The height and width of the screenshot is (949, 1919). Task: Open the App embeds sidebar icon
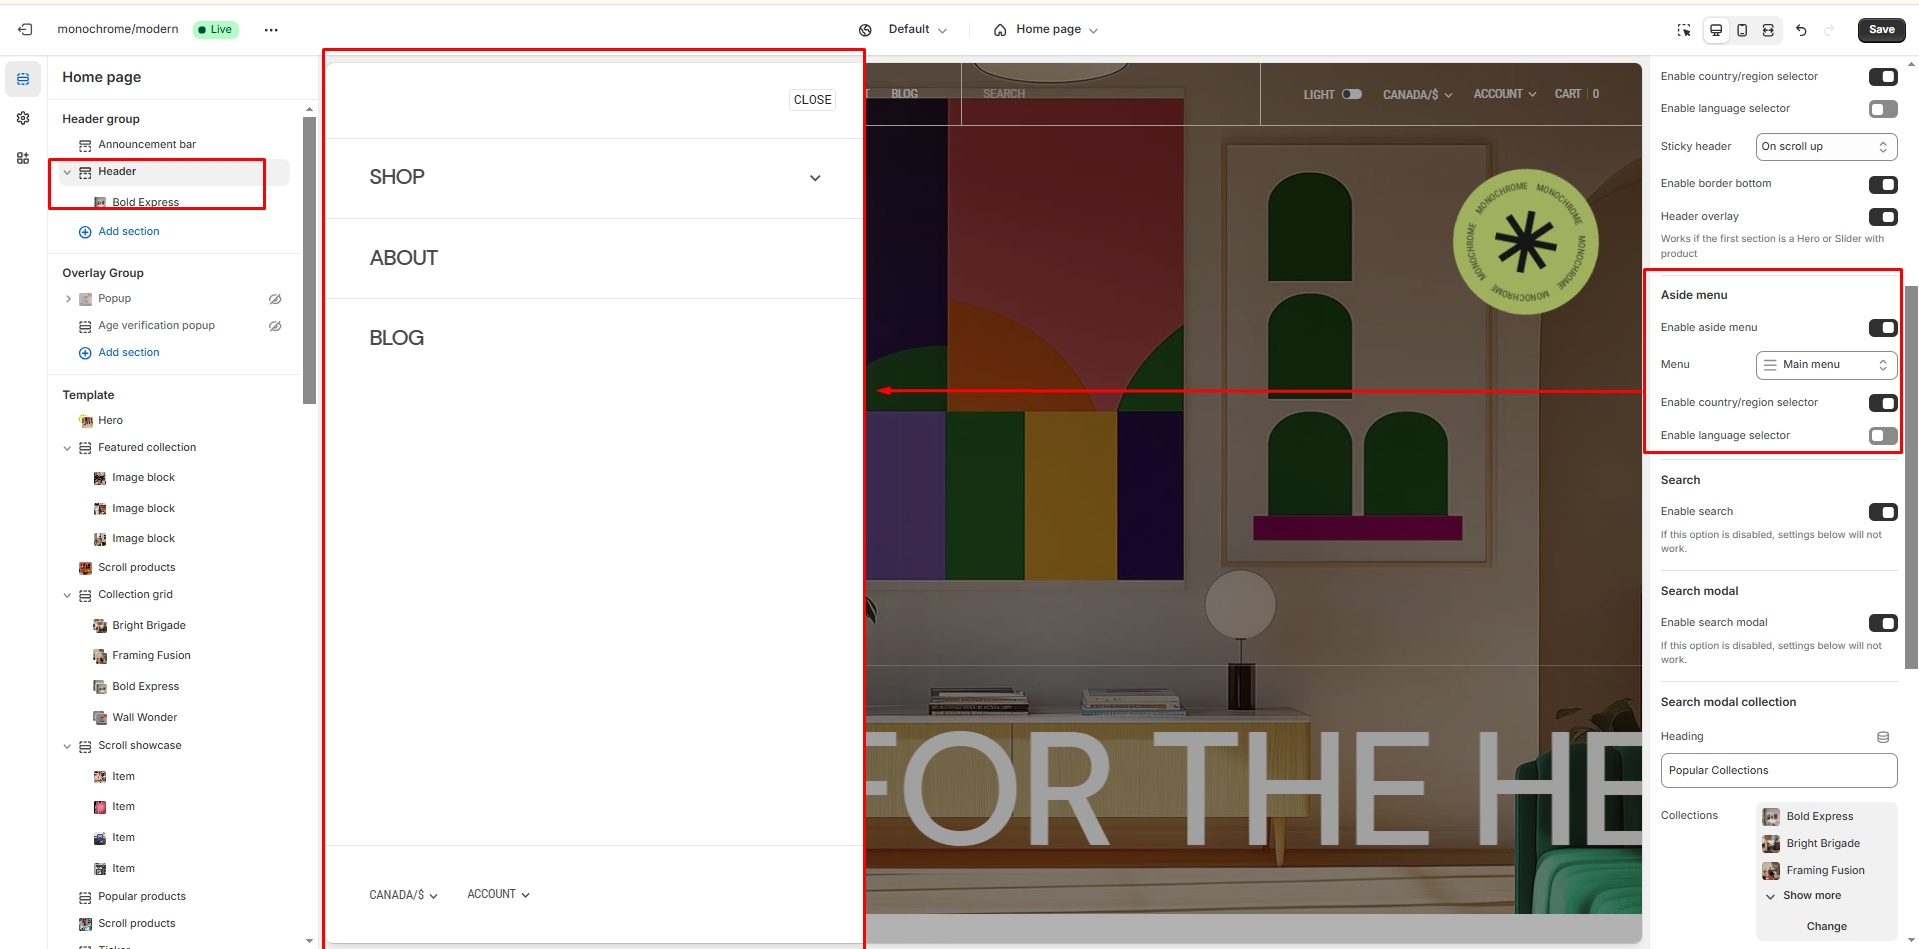(23, 158)
